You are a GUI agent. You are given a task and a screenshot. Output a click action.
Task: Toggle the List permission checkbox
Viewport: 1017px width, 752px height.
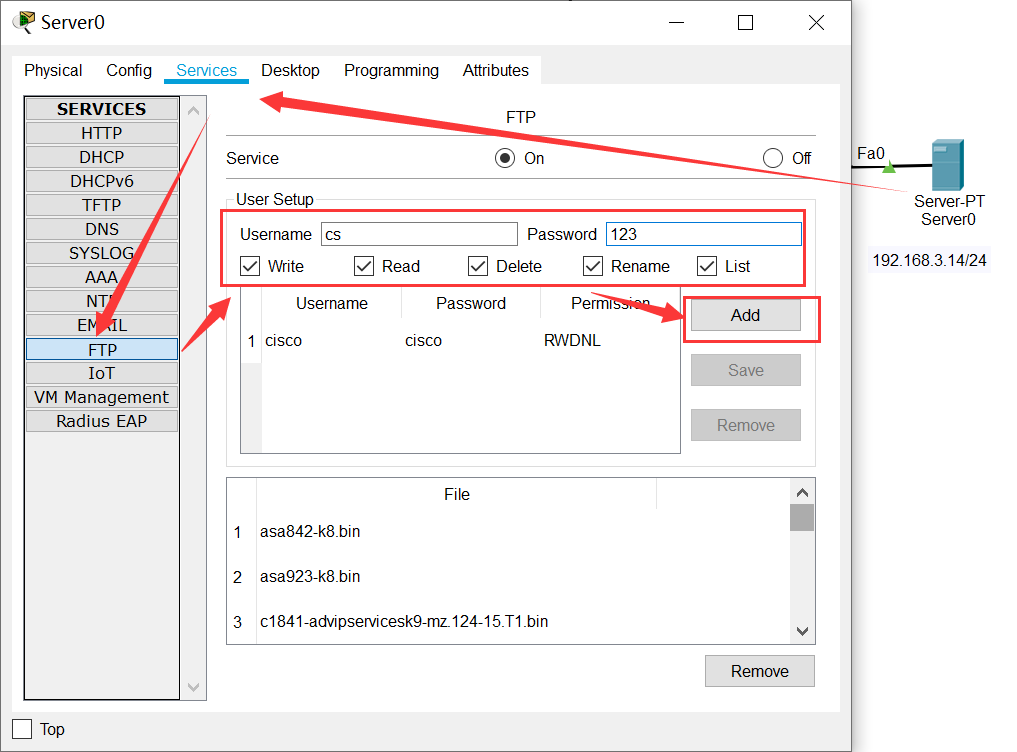[707, 266]
